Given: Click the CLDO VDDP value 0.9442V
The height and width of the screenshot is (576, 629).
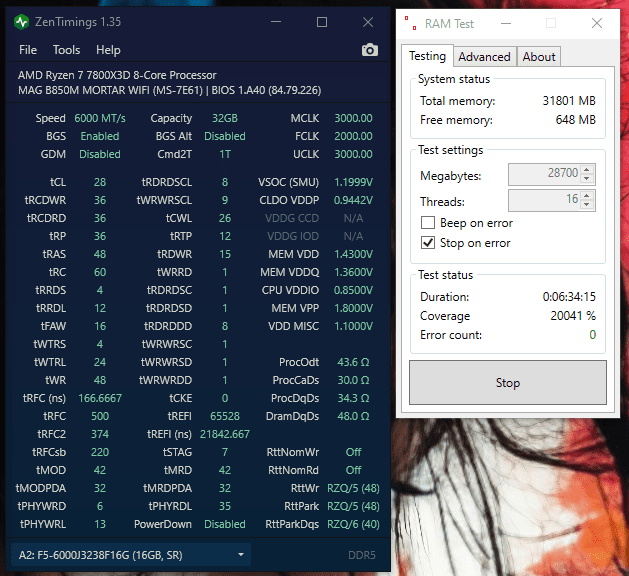Looking at the screenshot, I should coord(353,200).
